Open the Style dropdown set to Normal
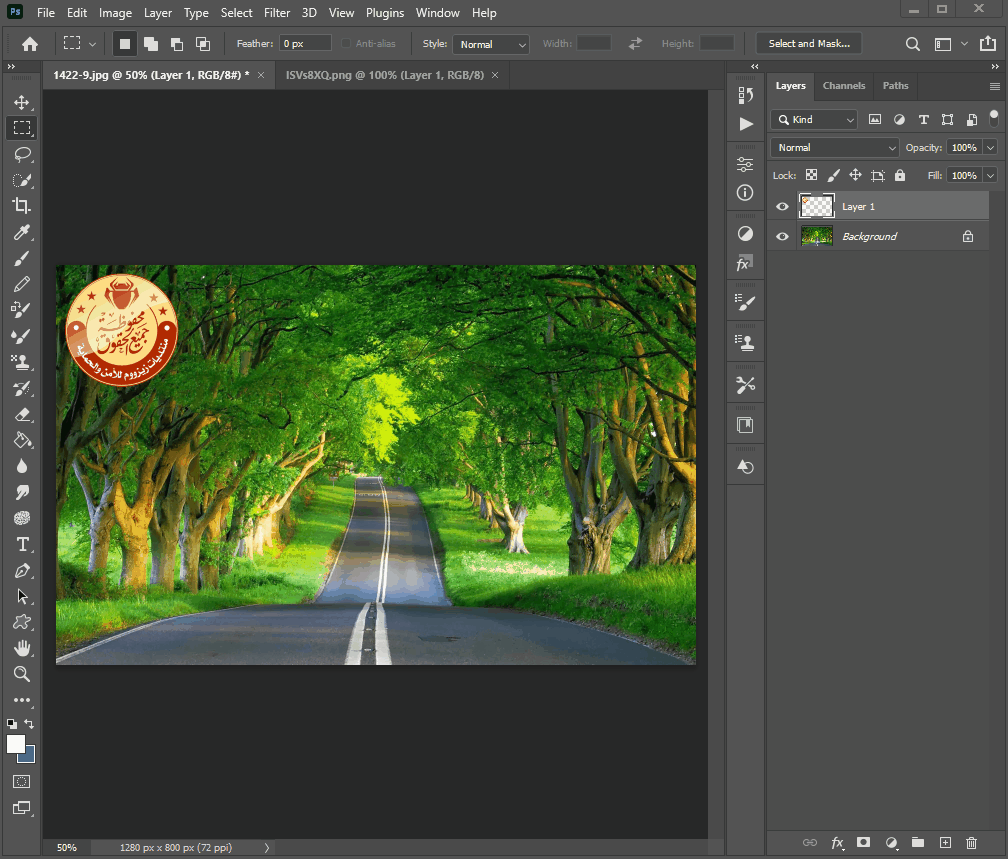 (x=491, y=44)
